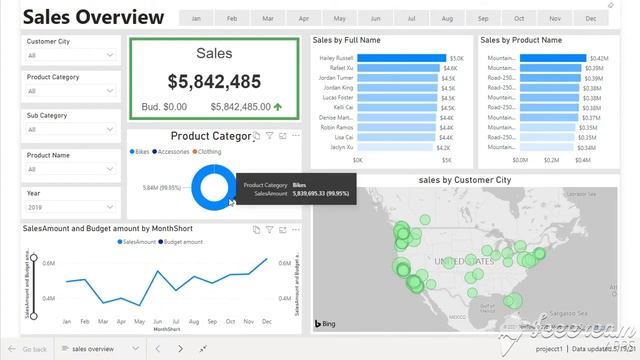Select the Jun month button
Image resolution: width=640 pixels, height=360 pixels.
376,18
